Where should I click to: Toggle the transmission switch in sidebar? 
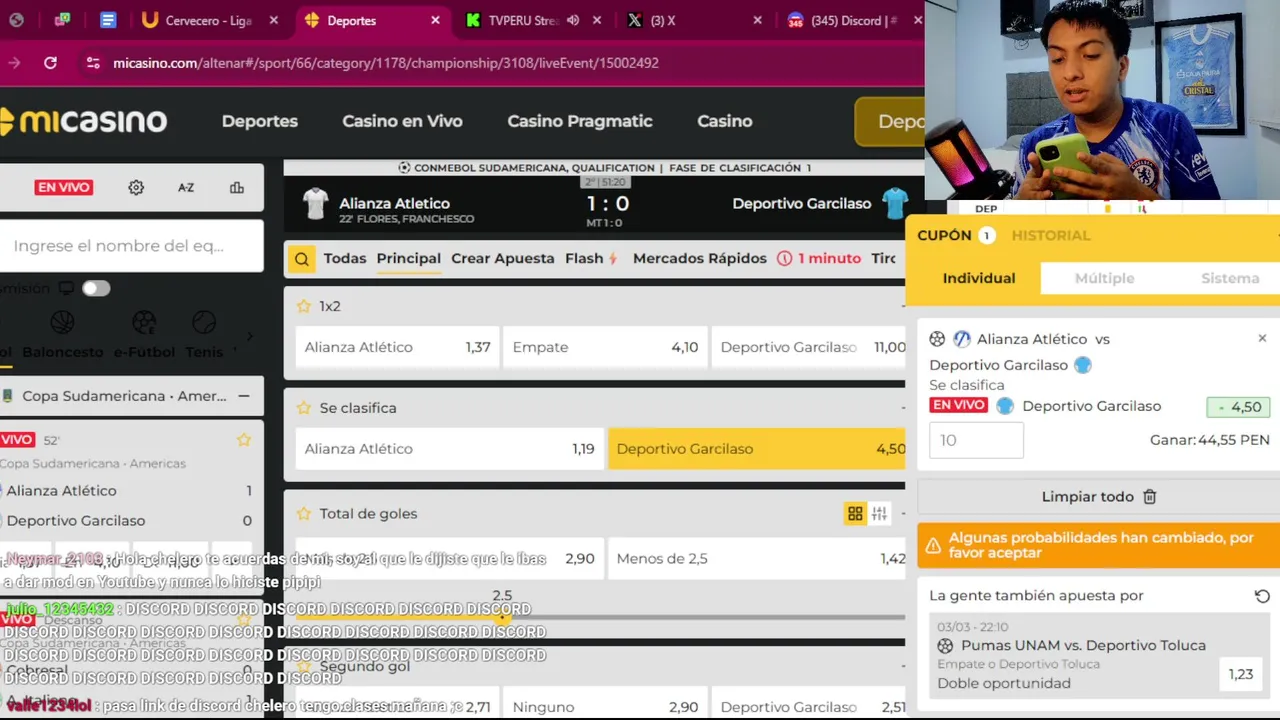pyautogui.click(x=96, y=288)
